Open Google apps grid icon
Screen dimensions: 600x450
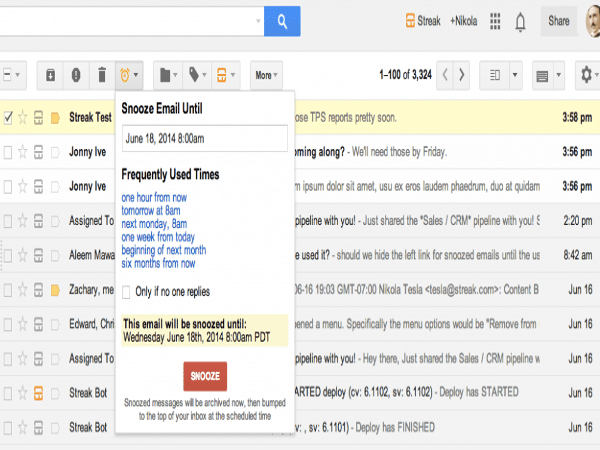495,21
